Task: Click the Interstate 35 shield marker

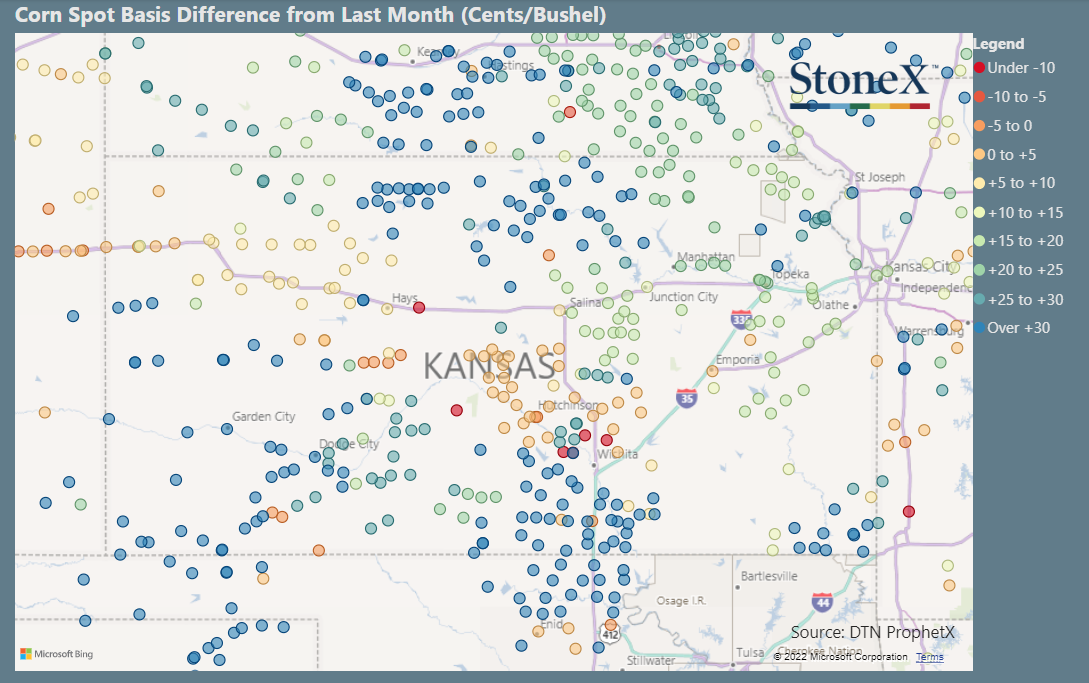Action: pyautogui.click(x=686, y=398)
